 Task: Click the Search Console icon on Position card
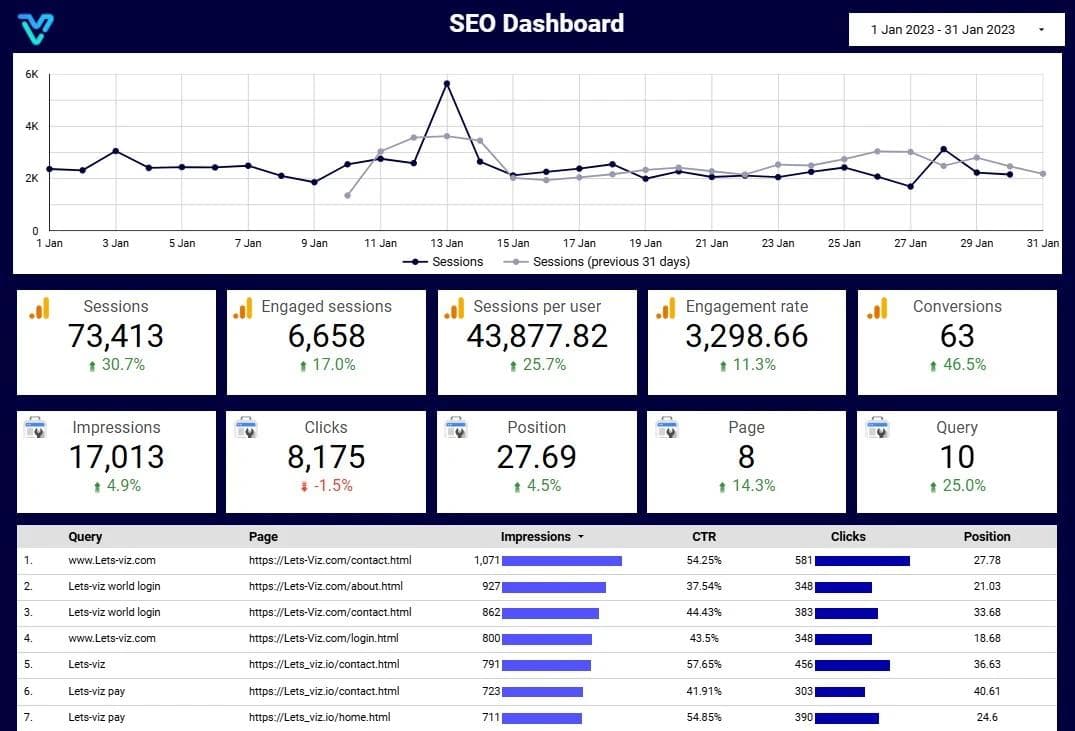457,429
